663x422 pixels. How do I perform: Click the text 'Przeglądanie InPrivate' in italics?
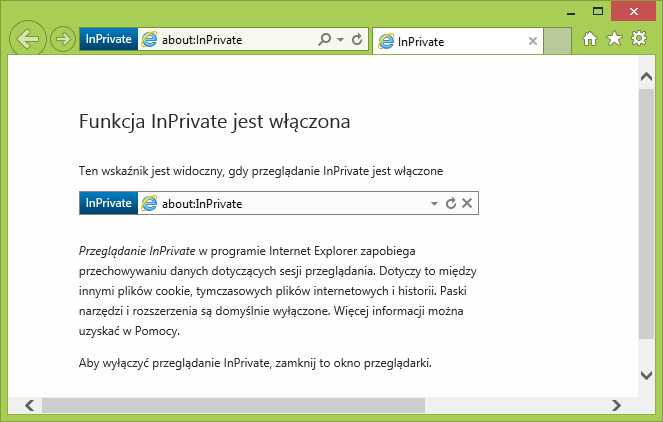[137, 251]
